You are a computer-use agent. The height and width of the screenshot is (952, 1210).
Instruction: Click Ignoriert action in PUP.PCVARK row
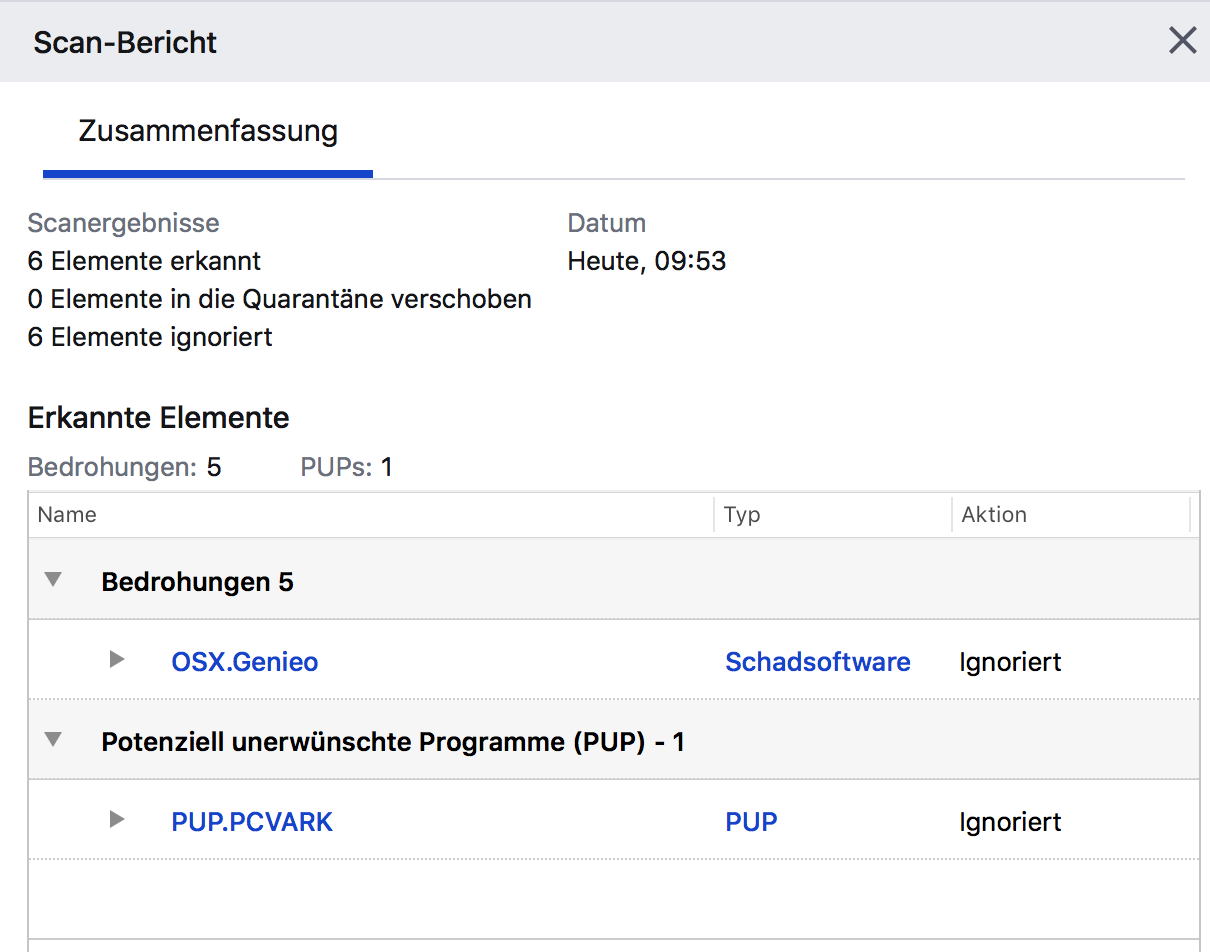(1010, 822)
